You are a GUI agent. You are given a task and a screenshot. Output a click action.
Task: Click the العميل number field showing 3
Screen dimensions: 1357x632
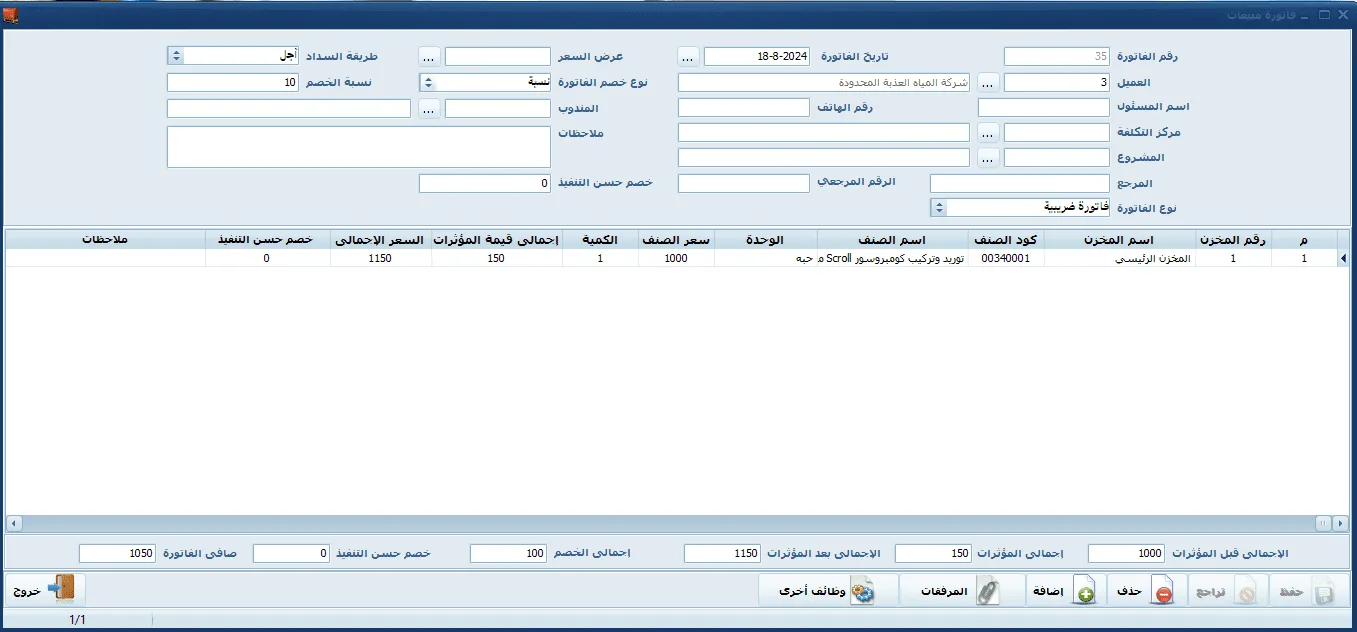pos(1057,83)
